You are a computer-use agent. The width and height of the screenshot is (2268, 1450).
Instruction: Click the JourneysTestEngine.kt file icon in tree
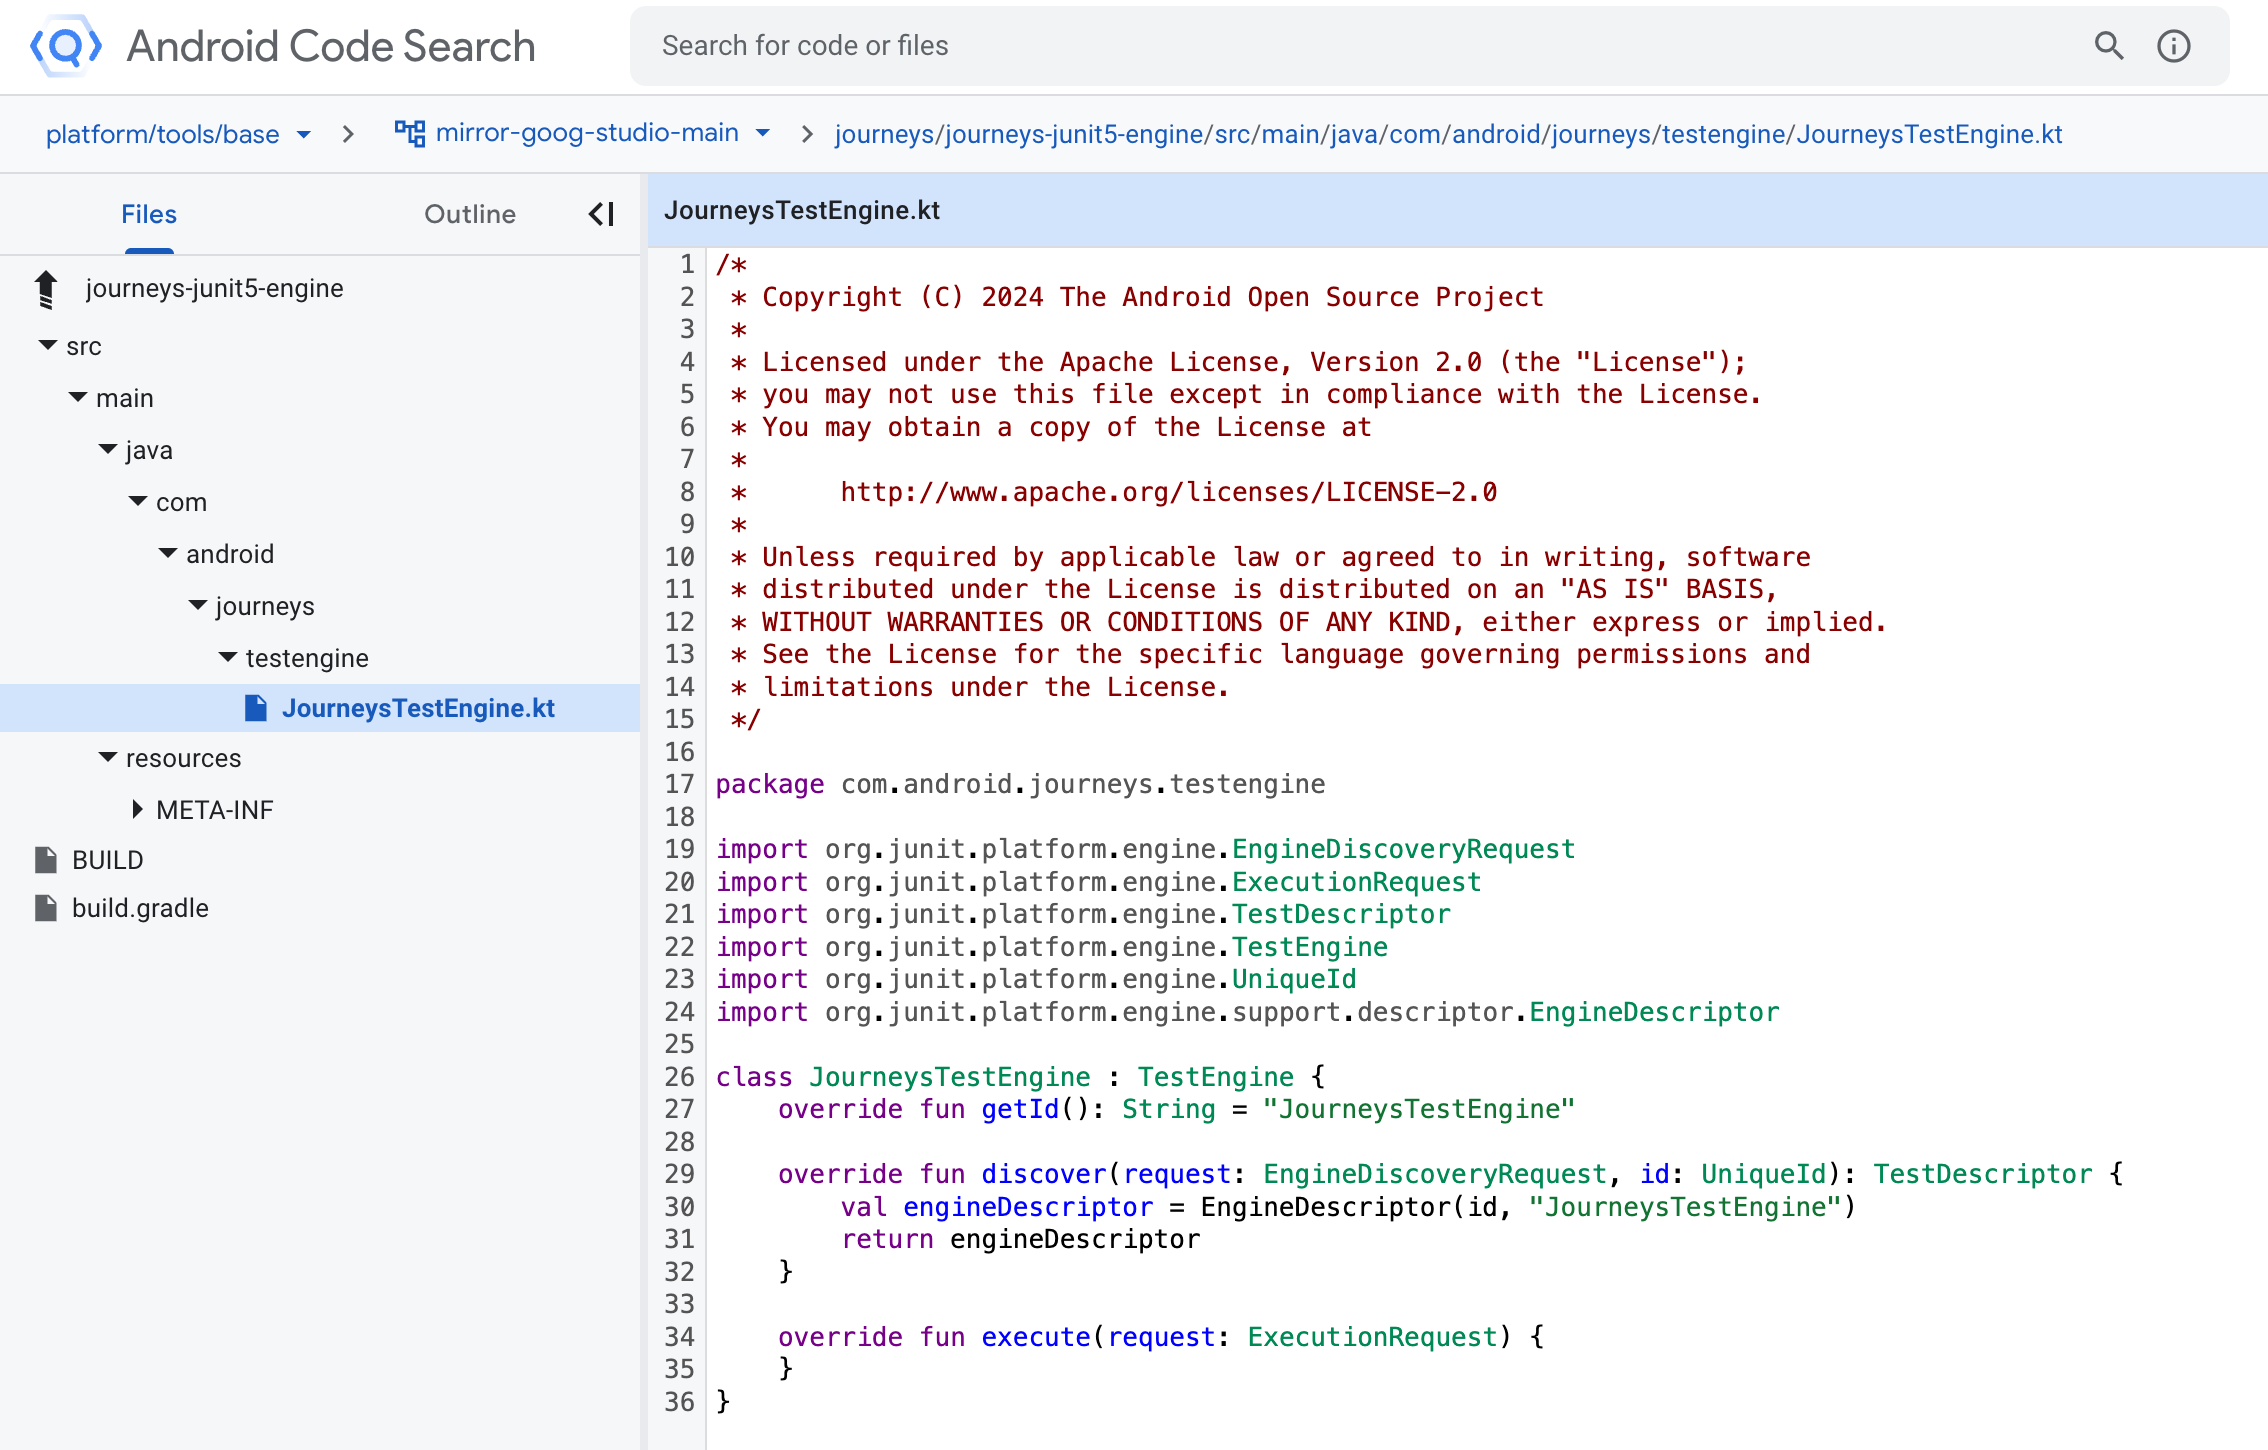click(x=256, y=708)
